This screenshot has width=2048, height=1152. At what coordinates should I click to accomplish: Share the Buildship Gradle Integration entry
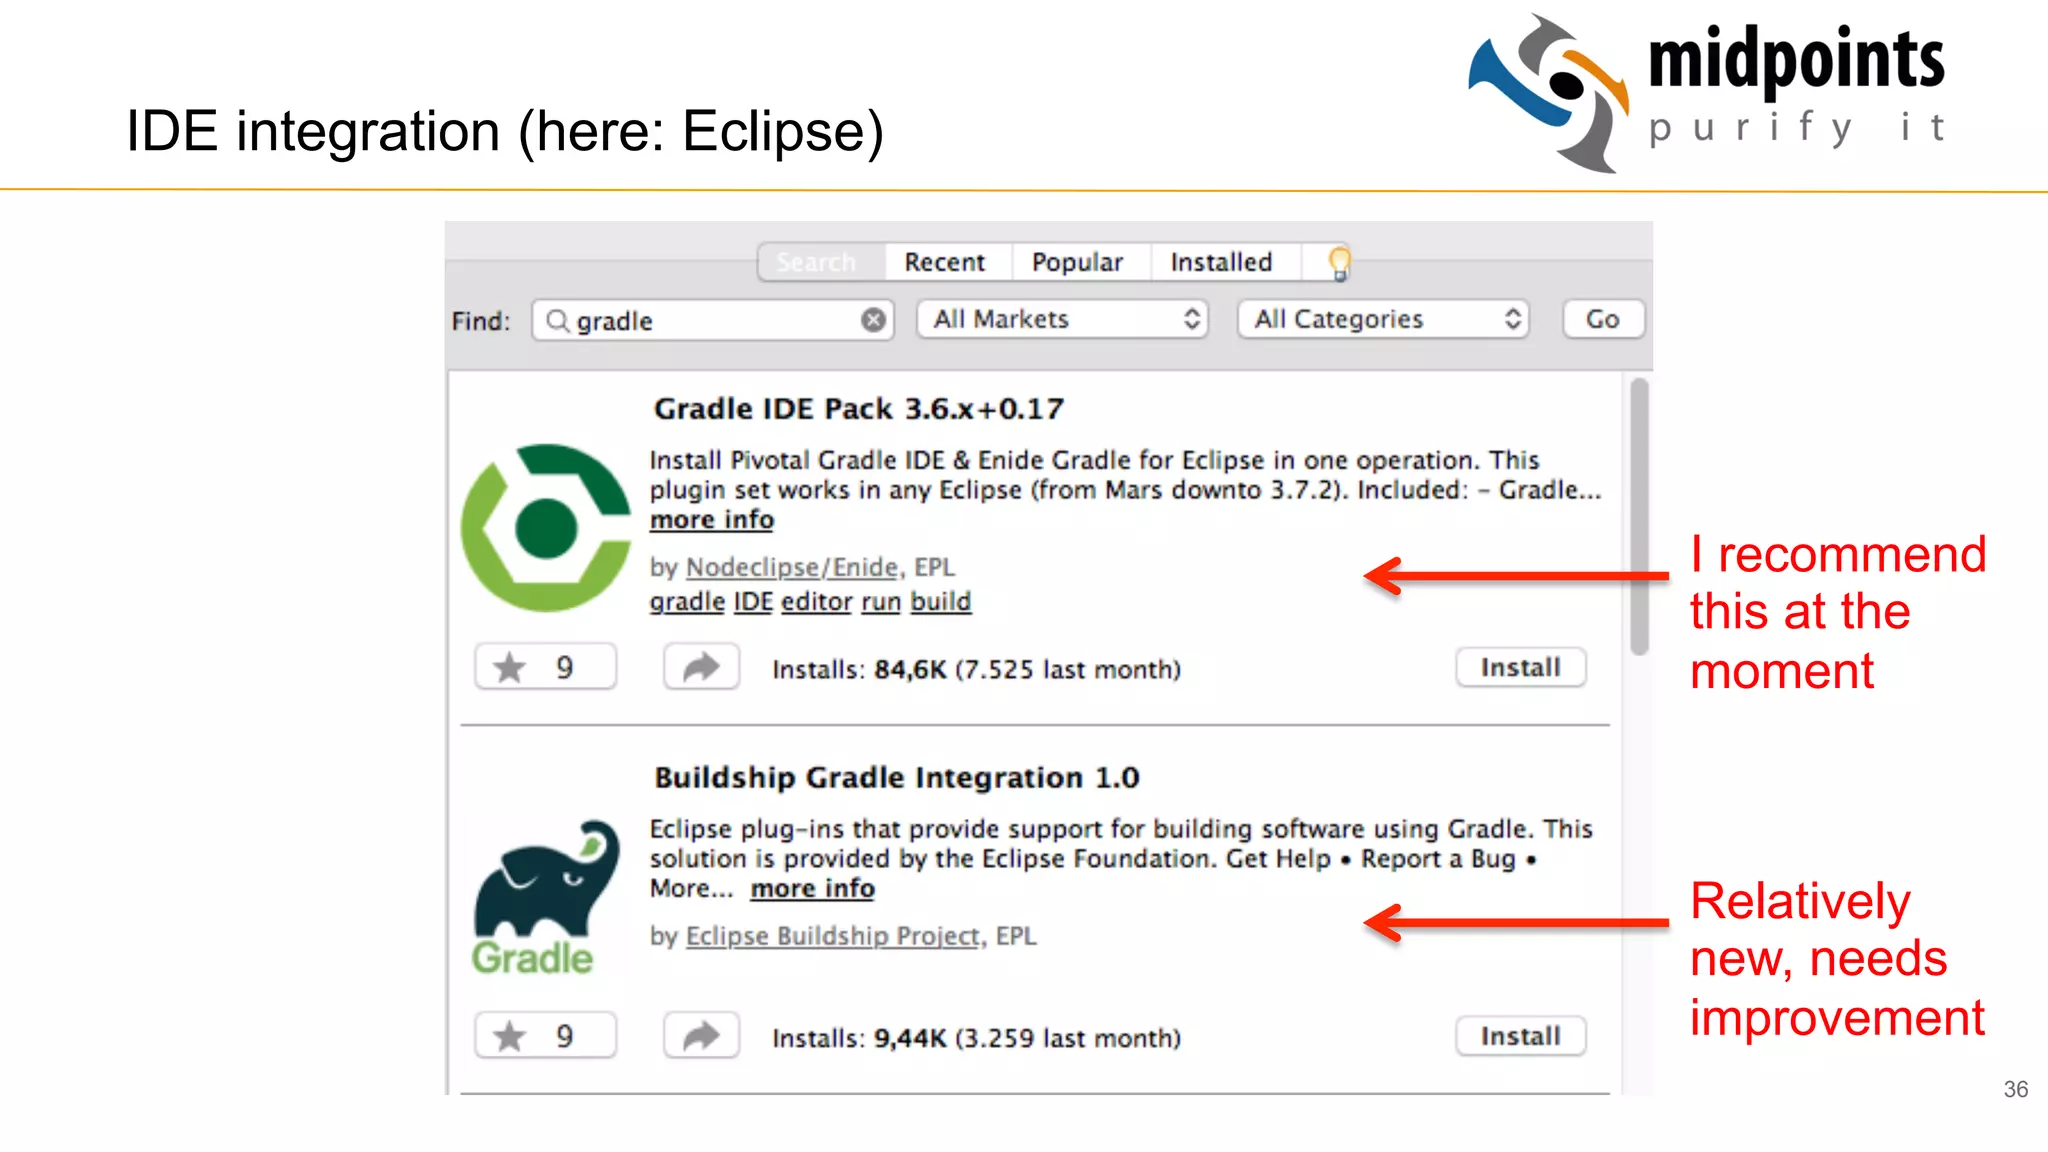pyautogui.click(x=701, y=1036)
